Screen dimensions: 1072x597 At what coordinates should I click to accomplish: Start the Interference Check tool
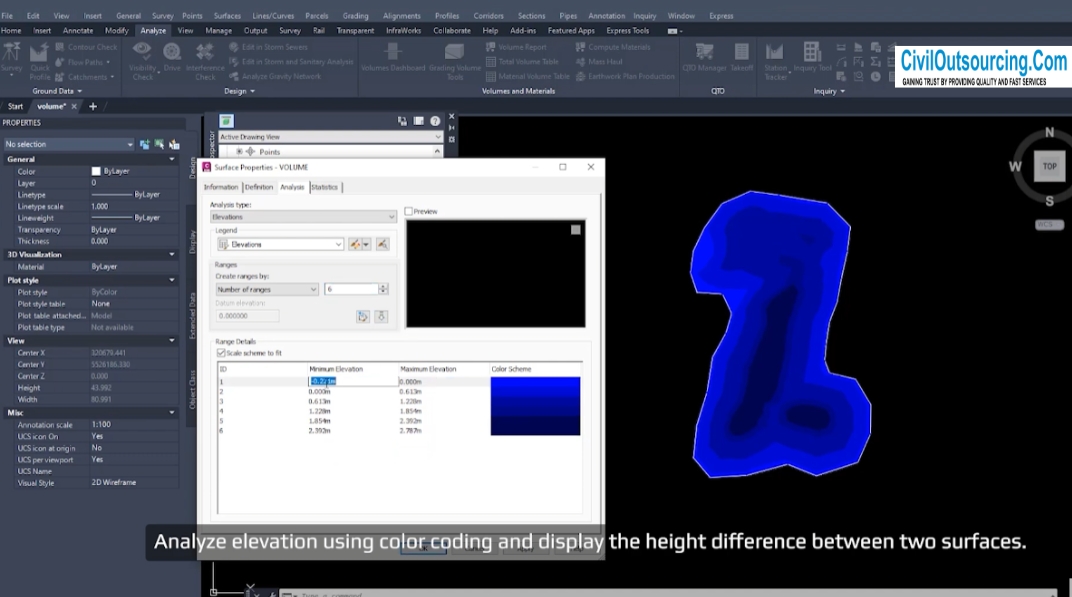pyautogui.click(x=205, y=61)
